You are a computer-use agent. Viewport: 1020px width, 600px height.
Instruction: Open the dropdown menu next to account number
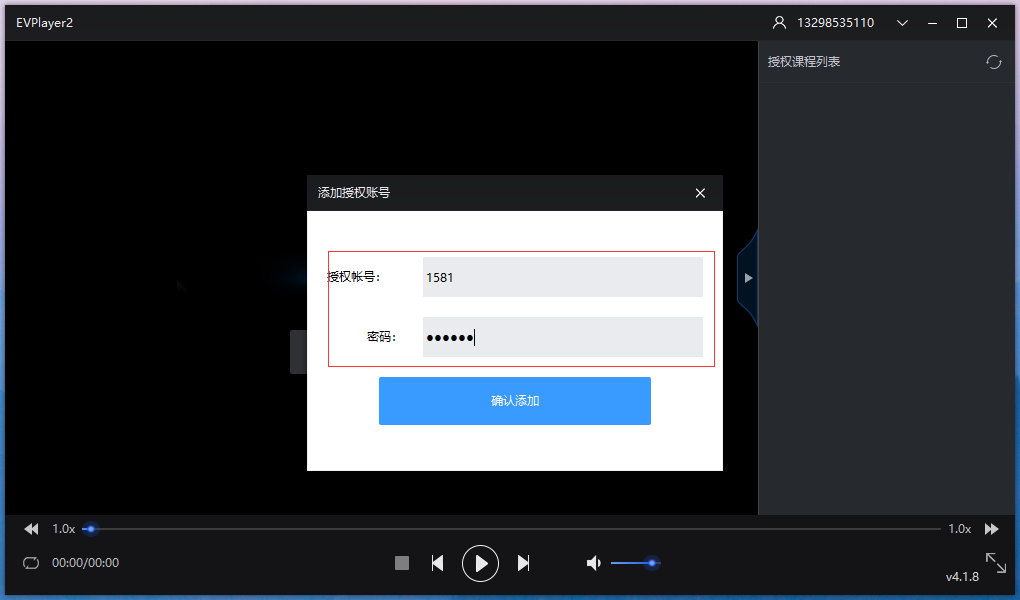point(902,23)
